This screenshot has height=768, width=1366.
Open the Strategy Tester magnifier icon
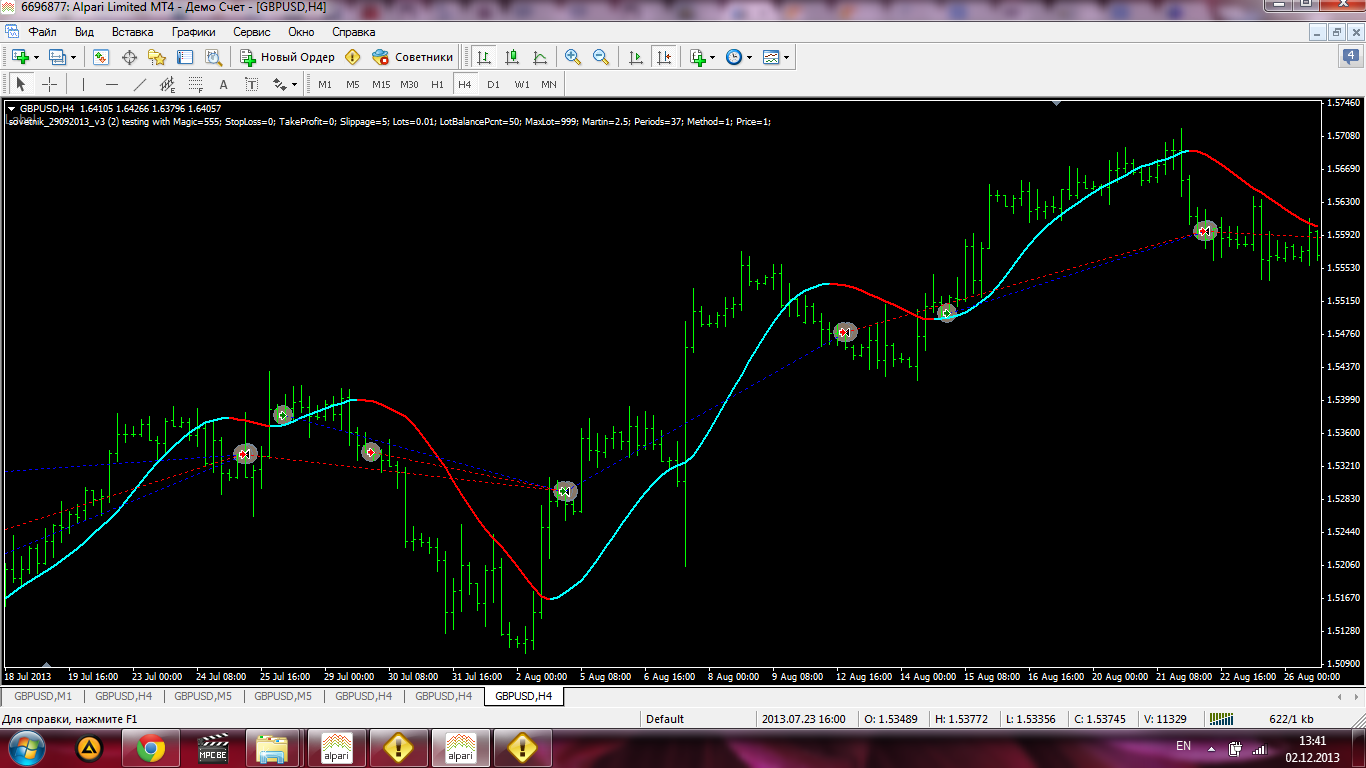click(x=213, y=57)
